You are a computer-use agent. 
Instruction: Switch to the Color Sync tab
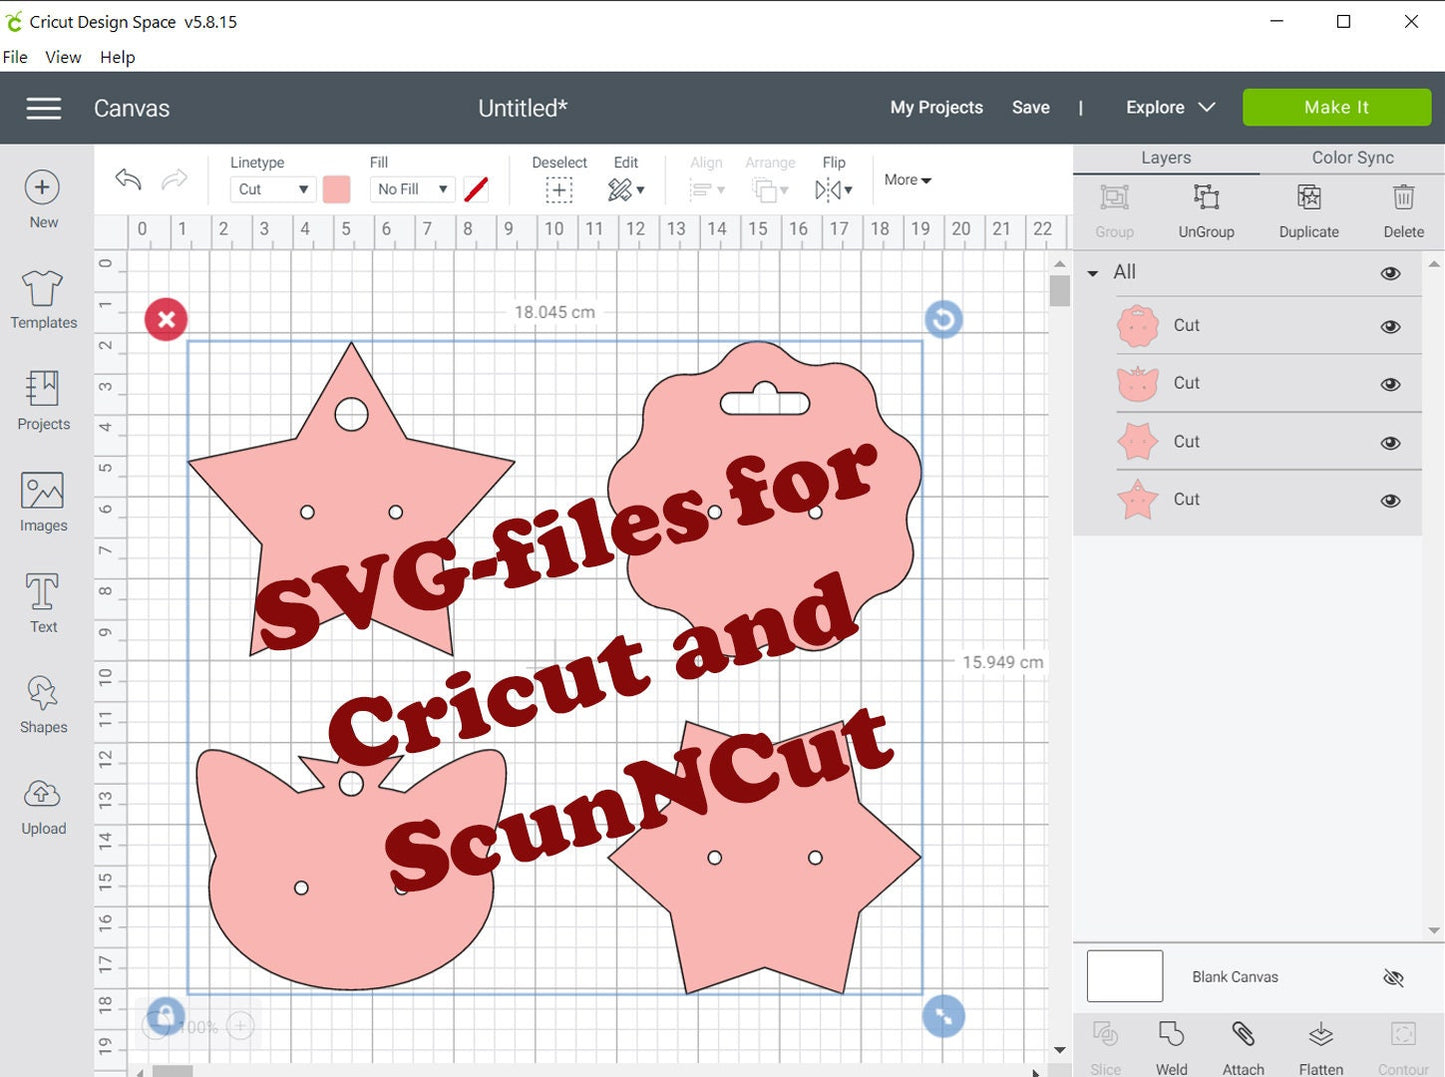(x=1352, y=158)
